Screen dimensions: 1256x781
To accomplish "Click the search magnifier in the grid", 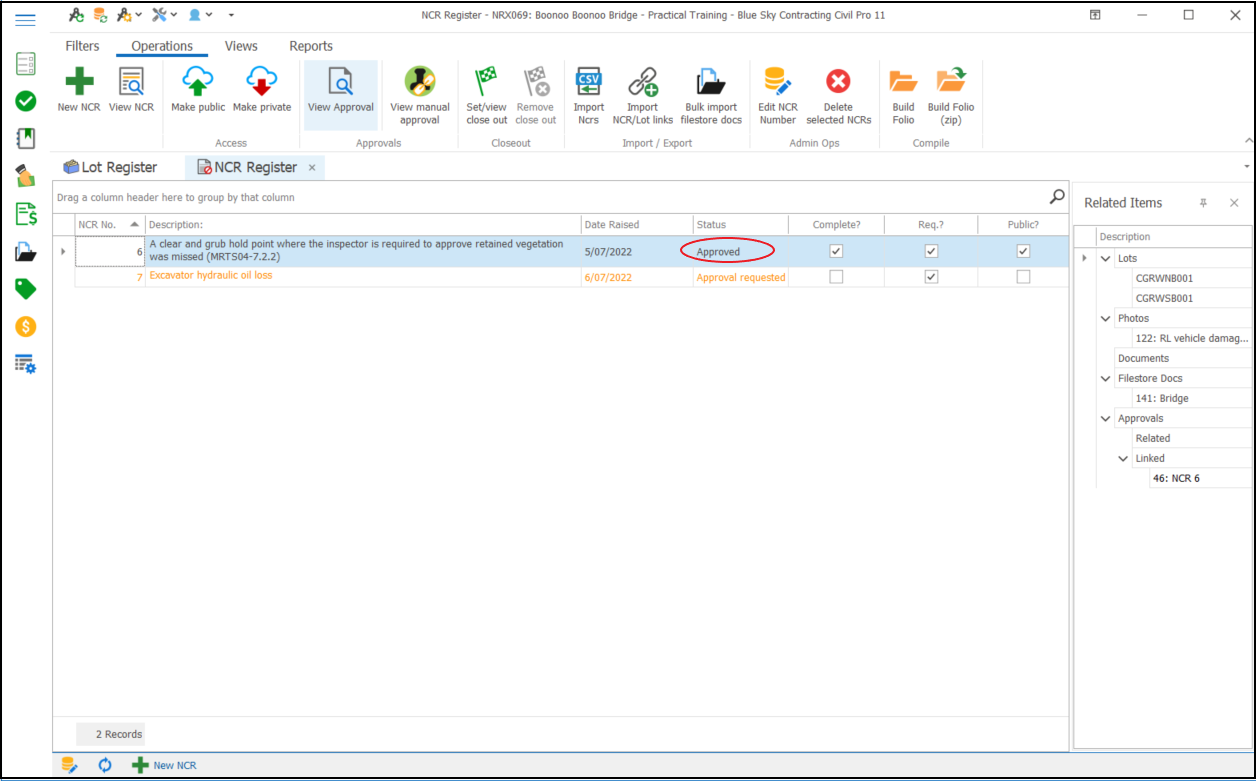I will (x=1057, y=197).
